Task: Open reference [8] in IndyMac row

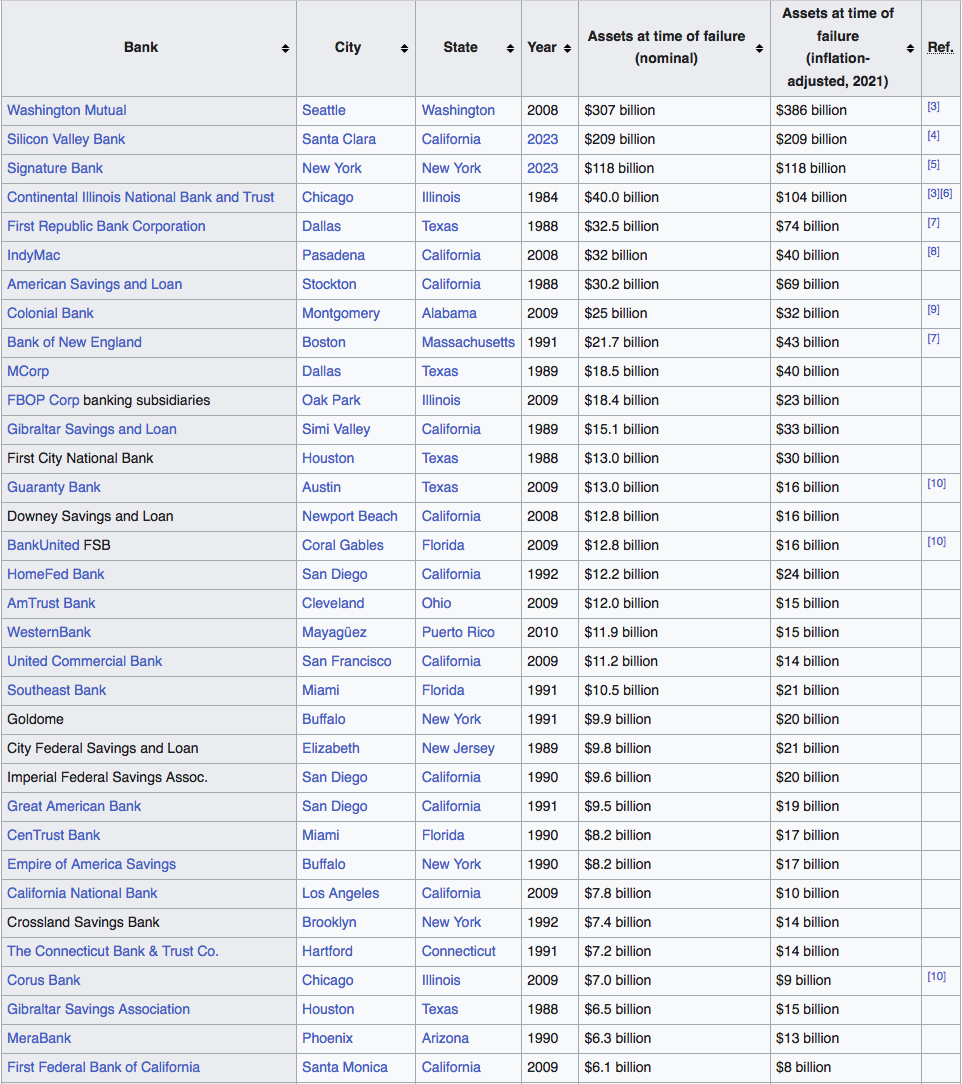Action: [x=933, y=251]
